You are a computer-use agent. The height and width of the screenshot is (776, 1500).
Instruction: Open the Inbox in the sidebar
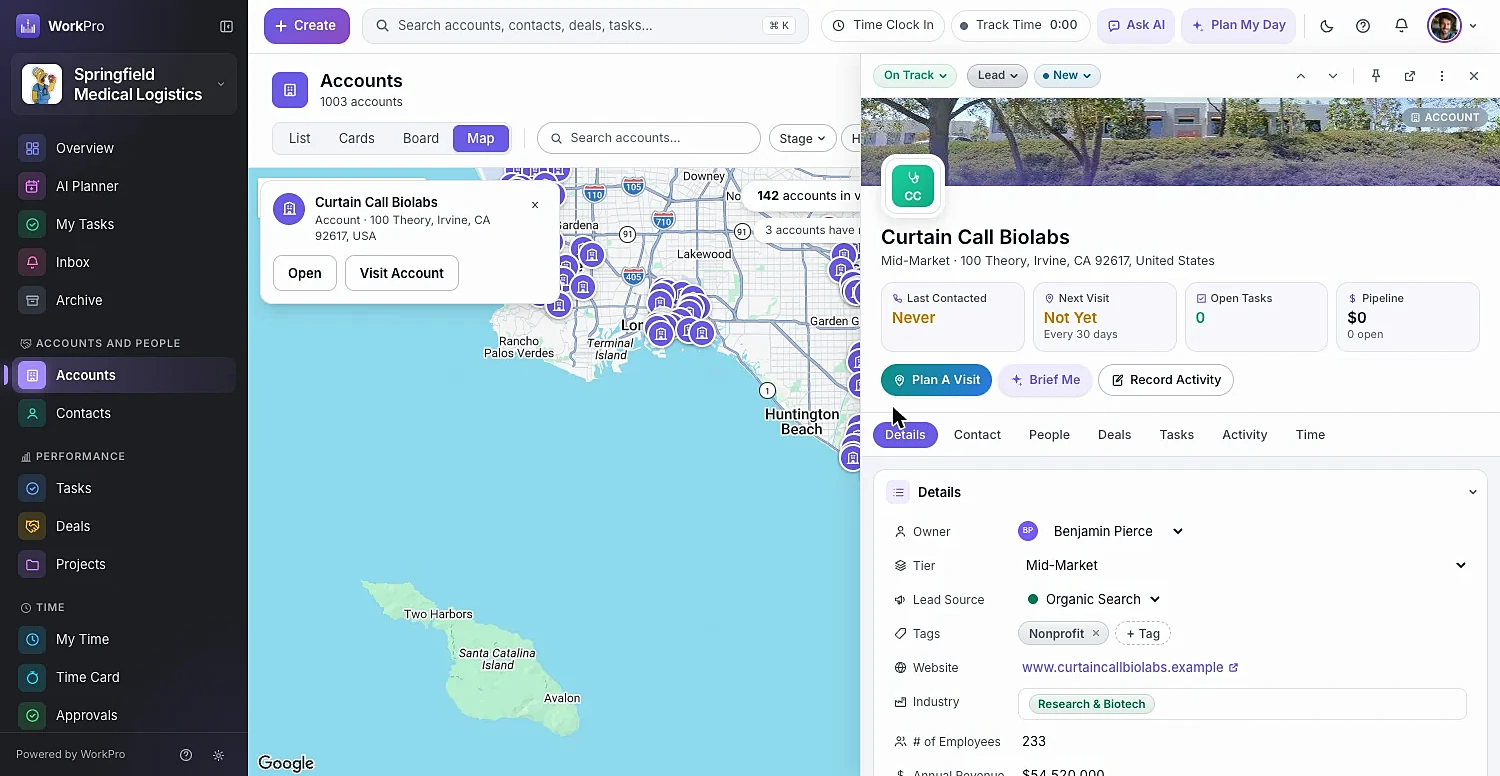(x=124, y=262)
